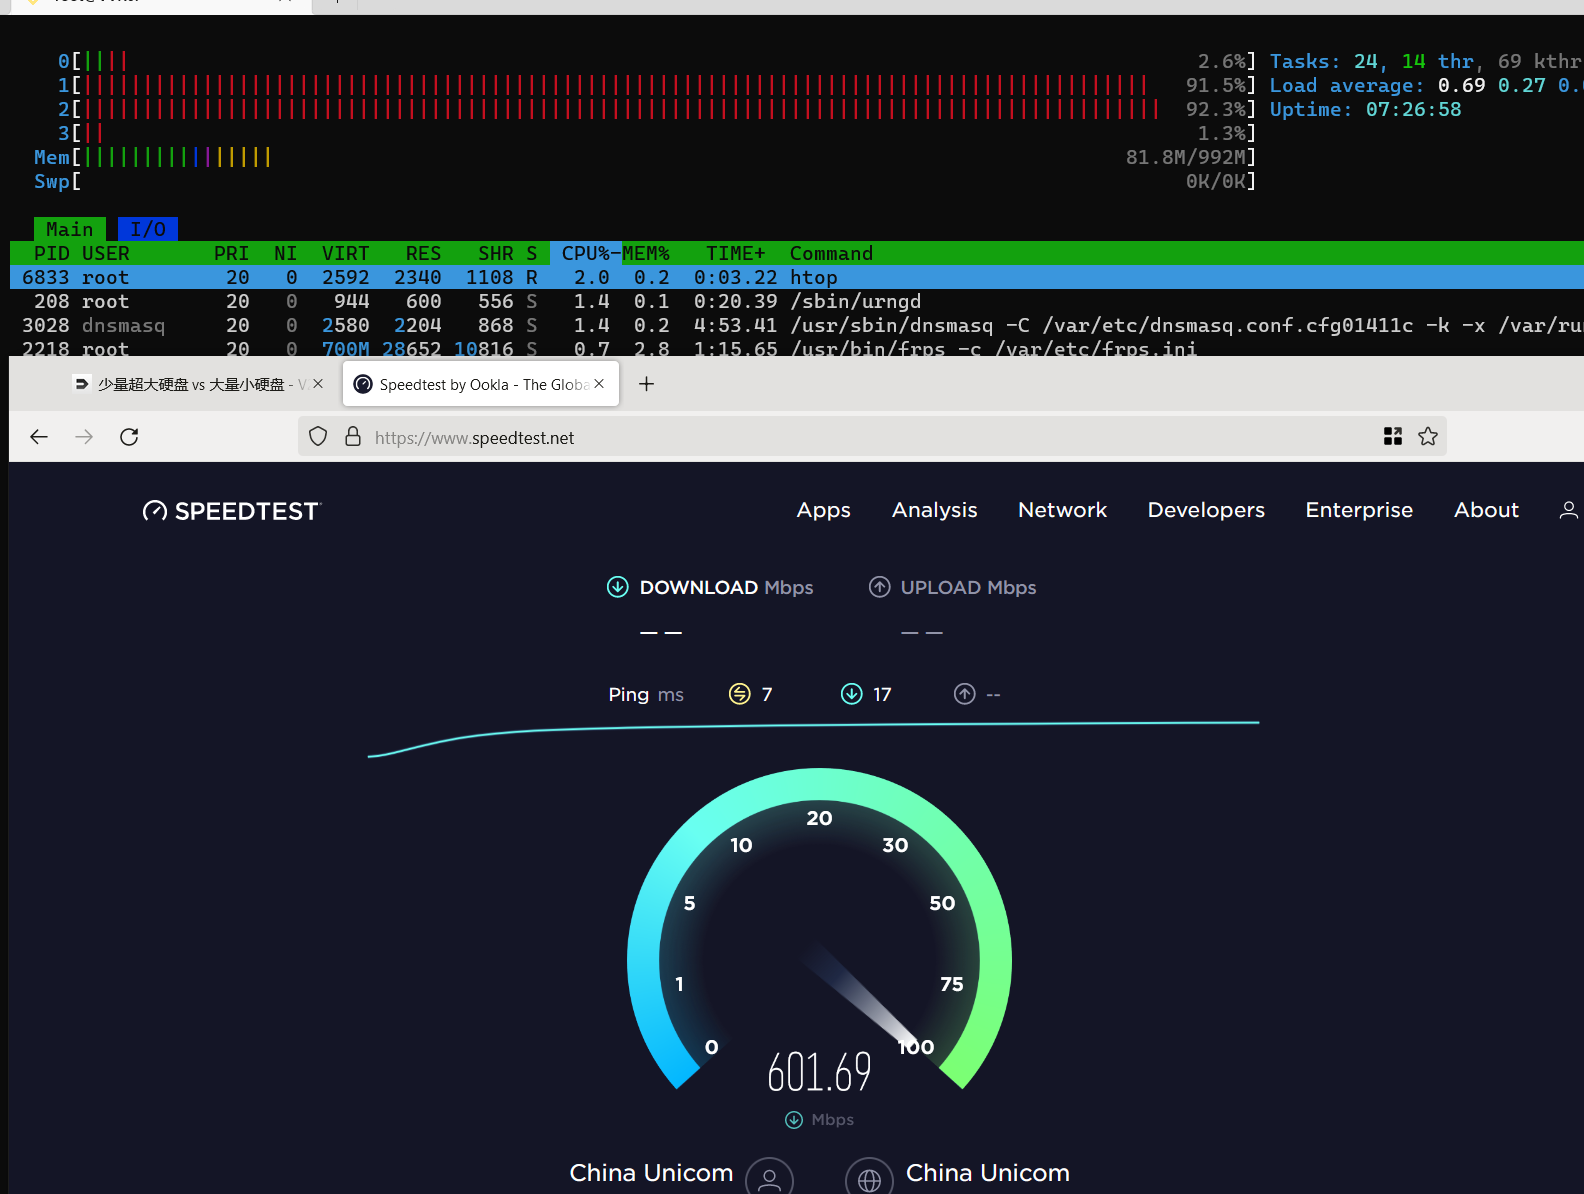
Task: Click the Speedtest logo
Action: point(231,511)
